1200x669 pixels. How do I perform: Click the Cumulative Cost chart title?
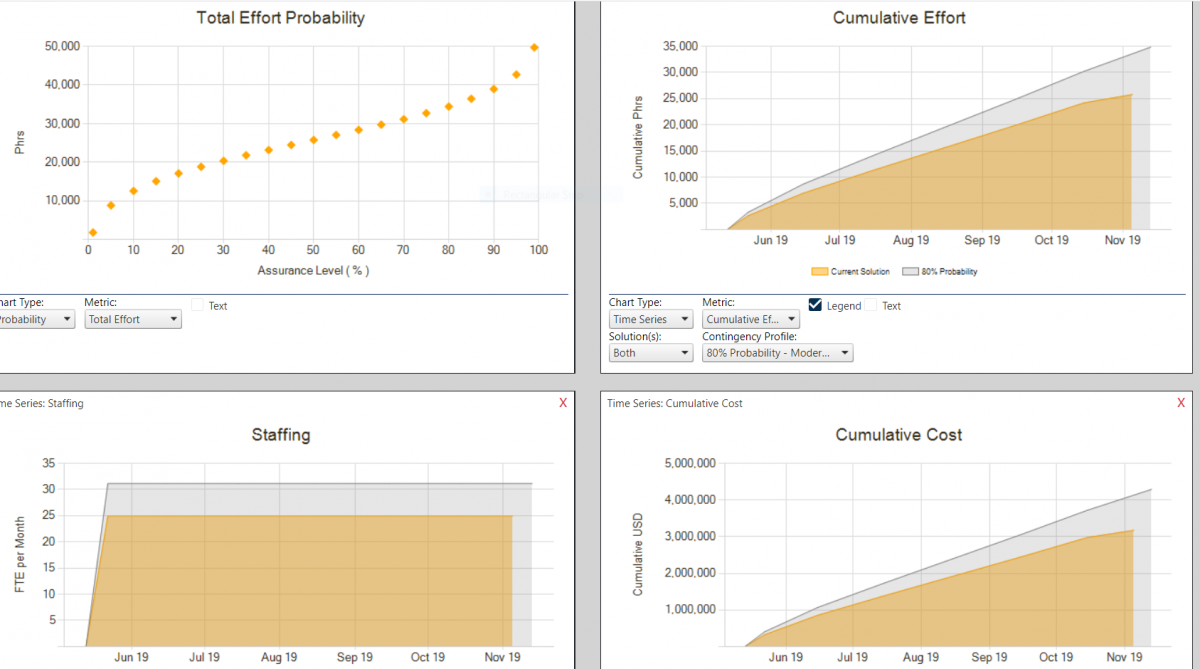coord(899,435)
